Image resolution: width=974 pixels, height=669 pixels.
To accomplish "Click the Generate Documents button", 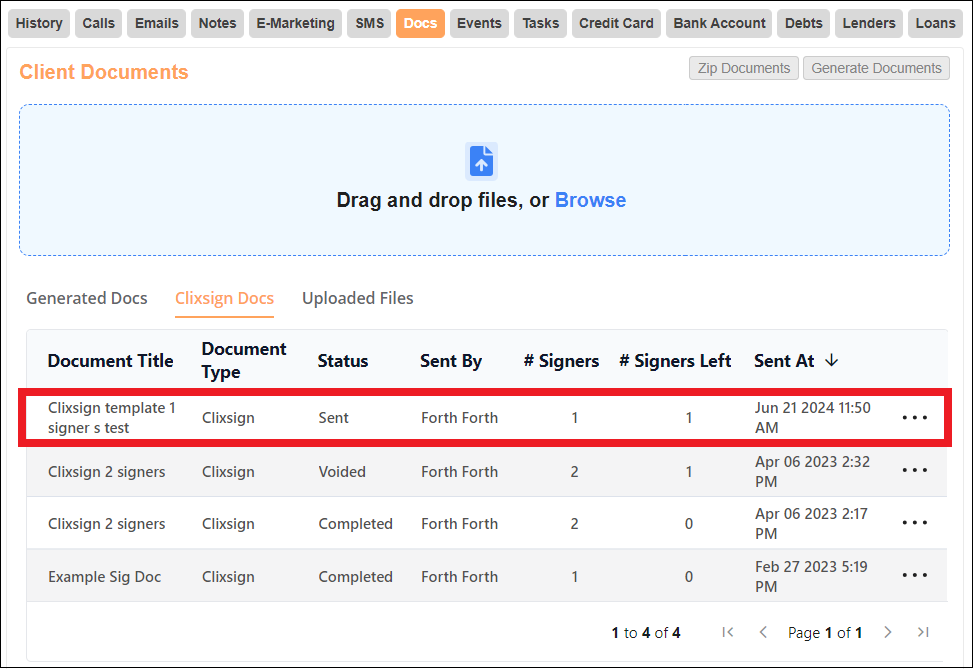I will pyautogui.click(x=876, y=68).
